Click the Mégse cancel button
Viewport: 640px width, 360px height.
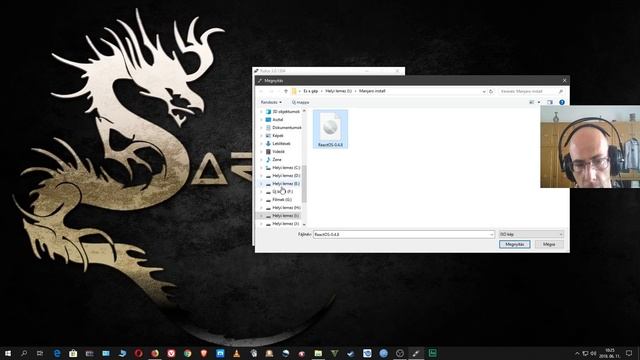pyautogui.click(x=549, y=244)
